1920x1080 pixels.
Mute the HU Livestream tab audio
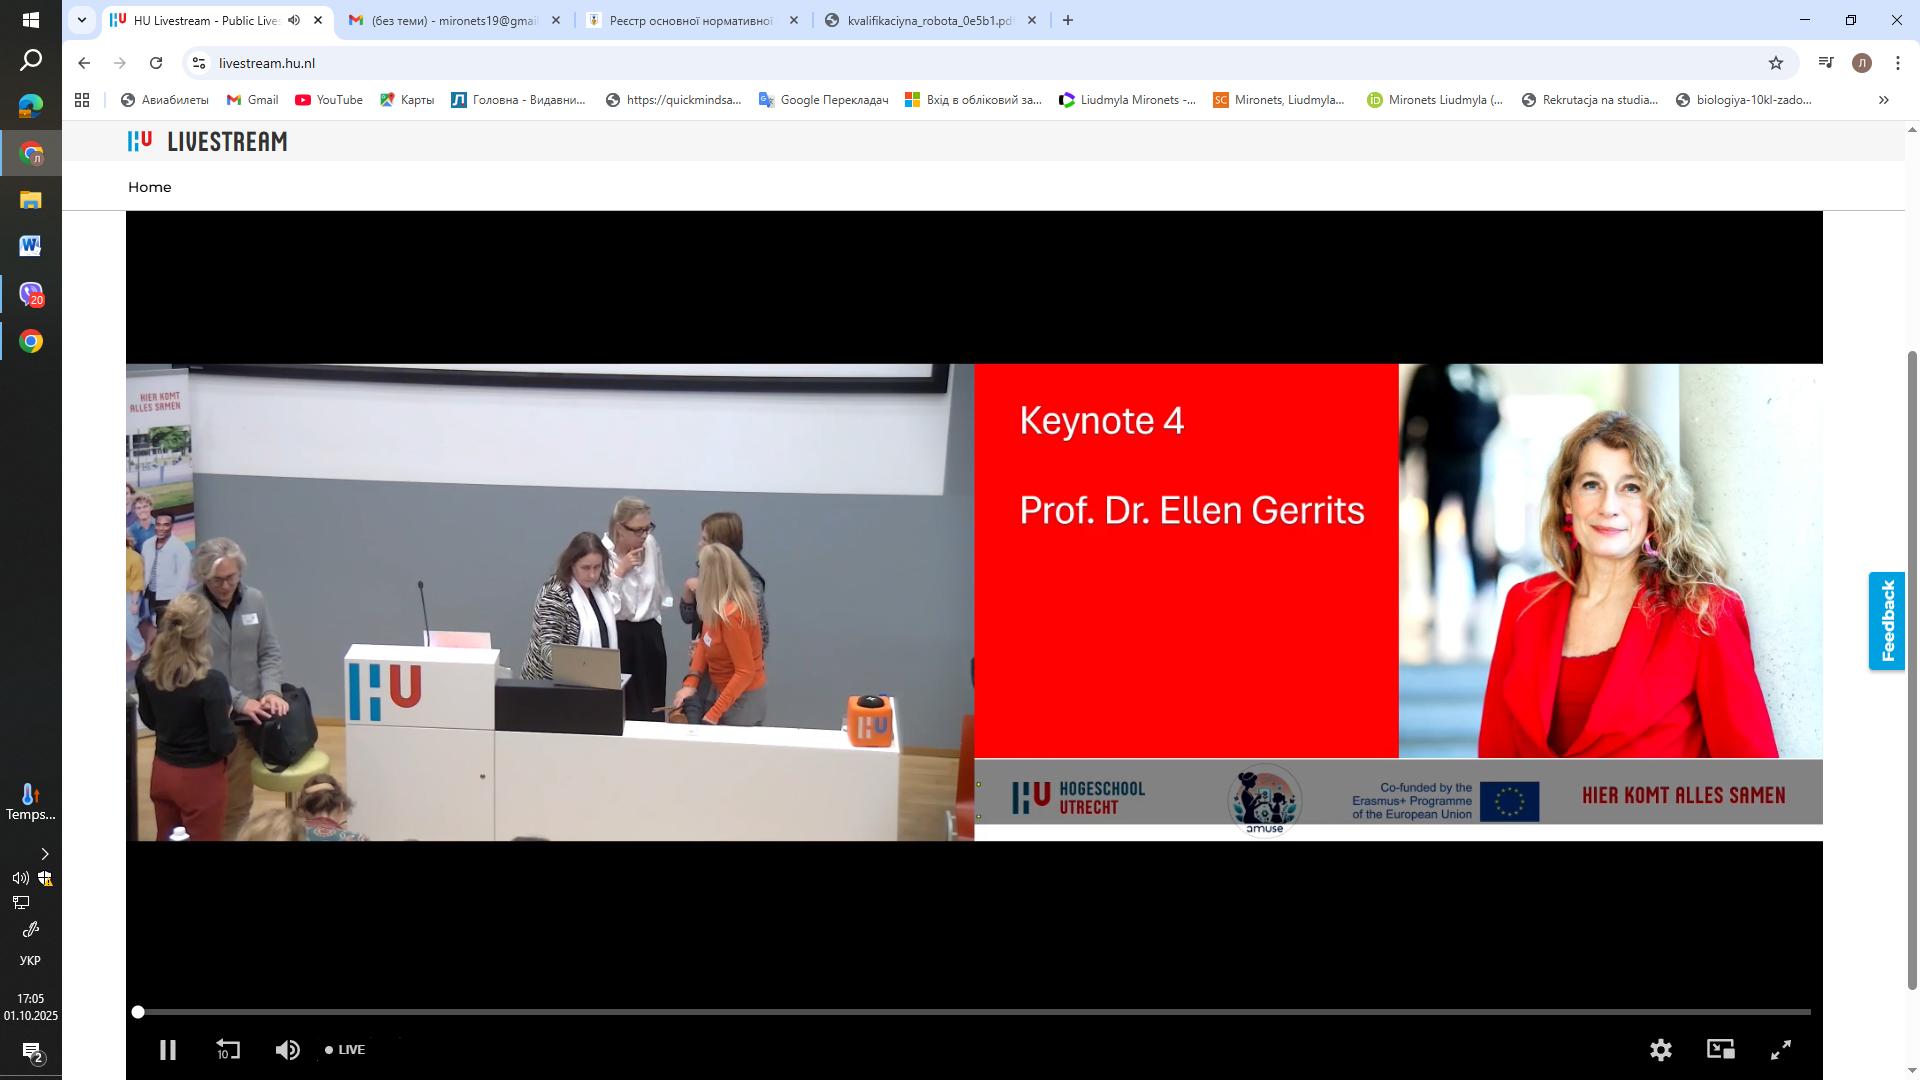[x=294, y=20]
